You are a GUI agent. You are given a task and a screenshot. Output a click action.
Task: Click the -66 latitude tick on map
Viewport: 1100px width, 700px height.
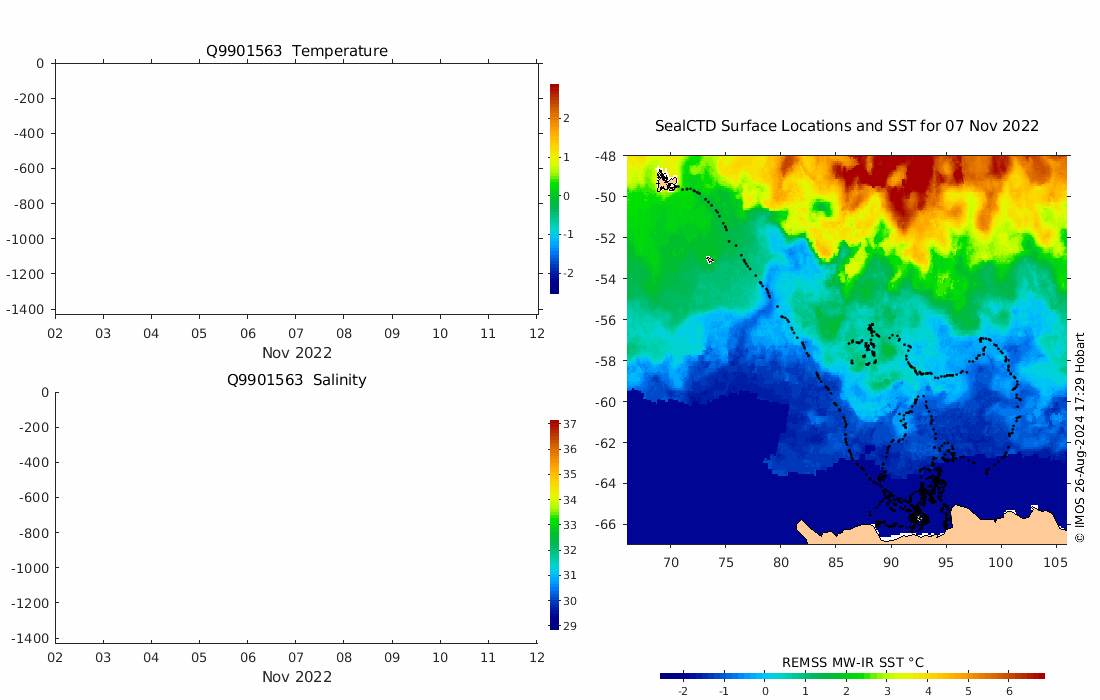click(605, 525)
